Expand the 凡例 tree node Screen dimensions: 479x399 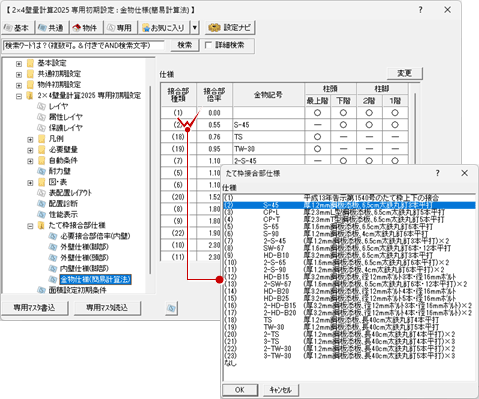[30, 139]
